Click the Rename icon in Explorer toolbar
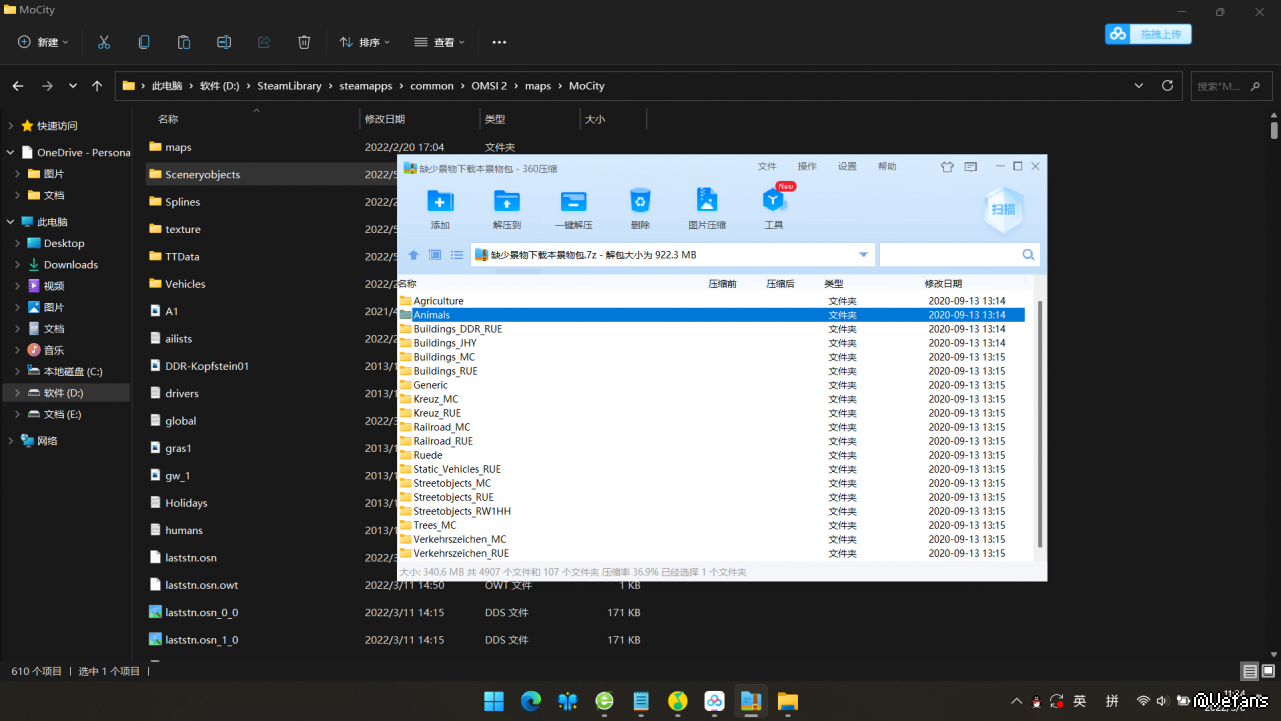The width and height of the screenshot is (1281, 721). (224, 42)
